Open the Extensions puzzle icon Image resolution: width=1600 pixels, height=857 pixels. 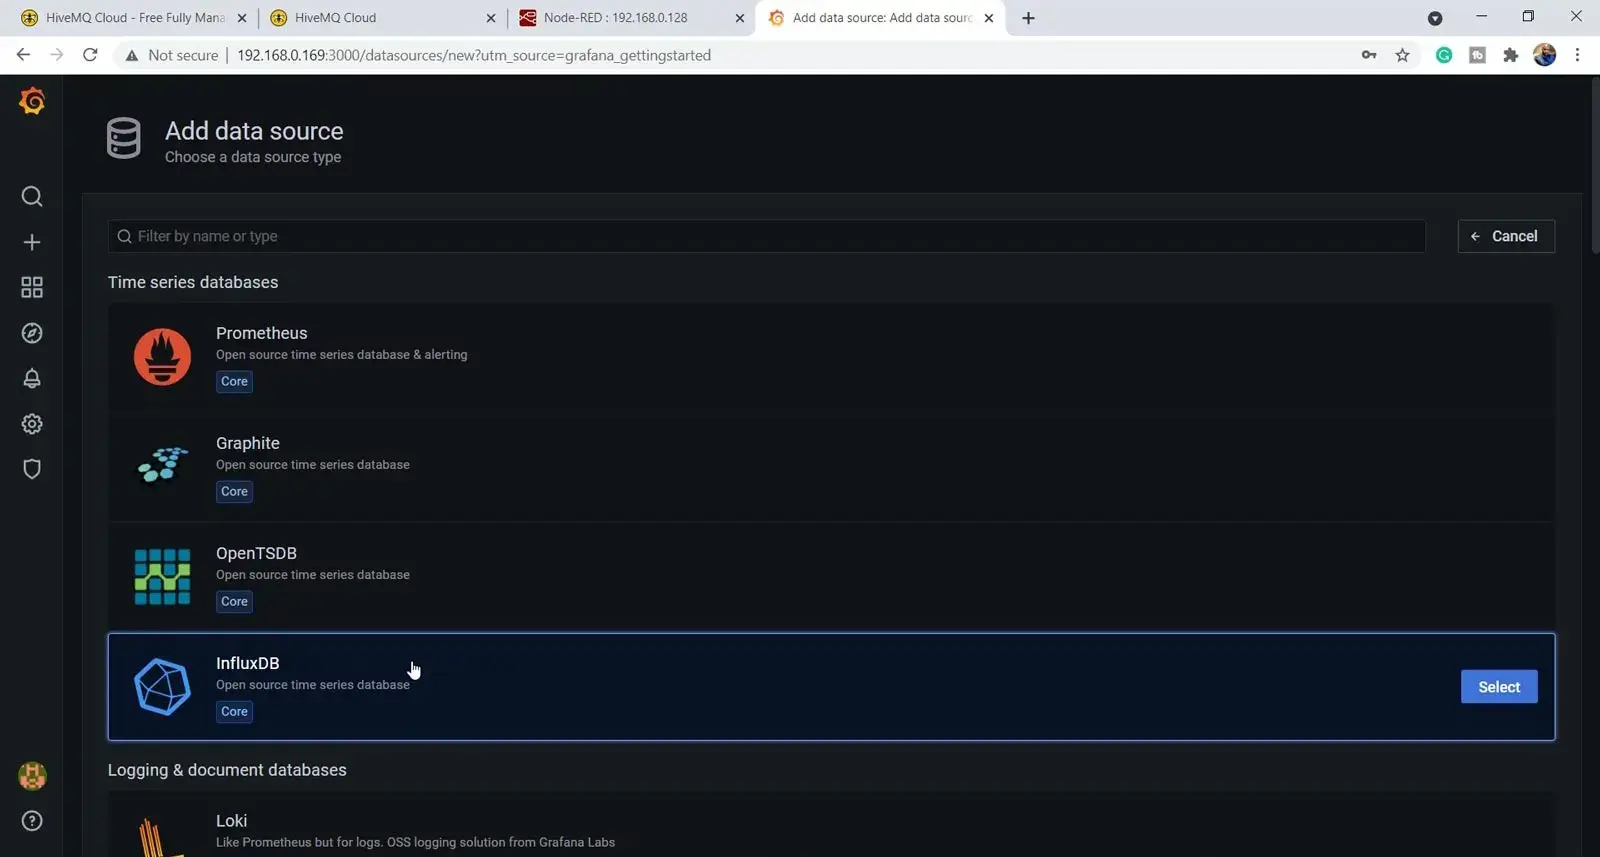[x=1511, y=55]
